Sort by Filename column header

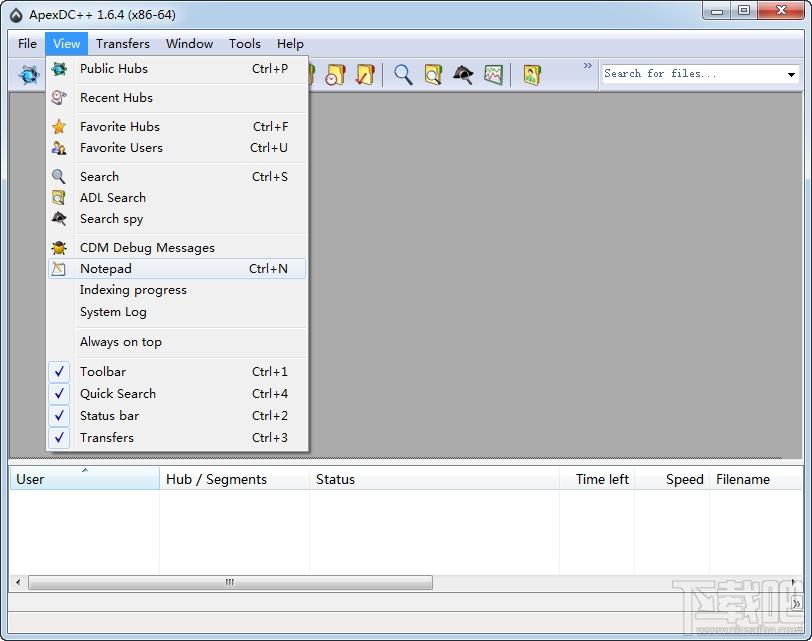coord(756,478)
